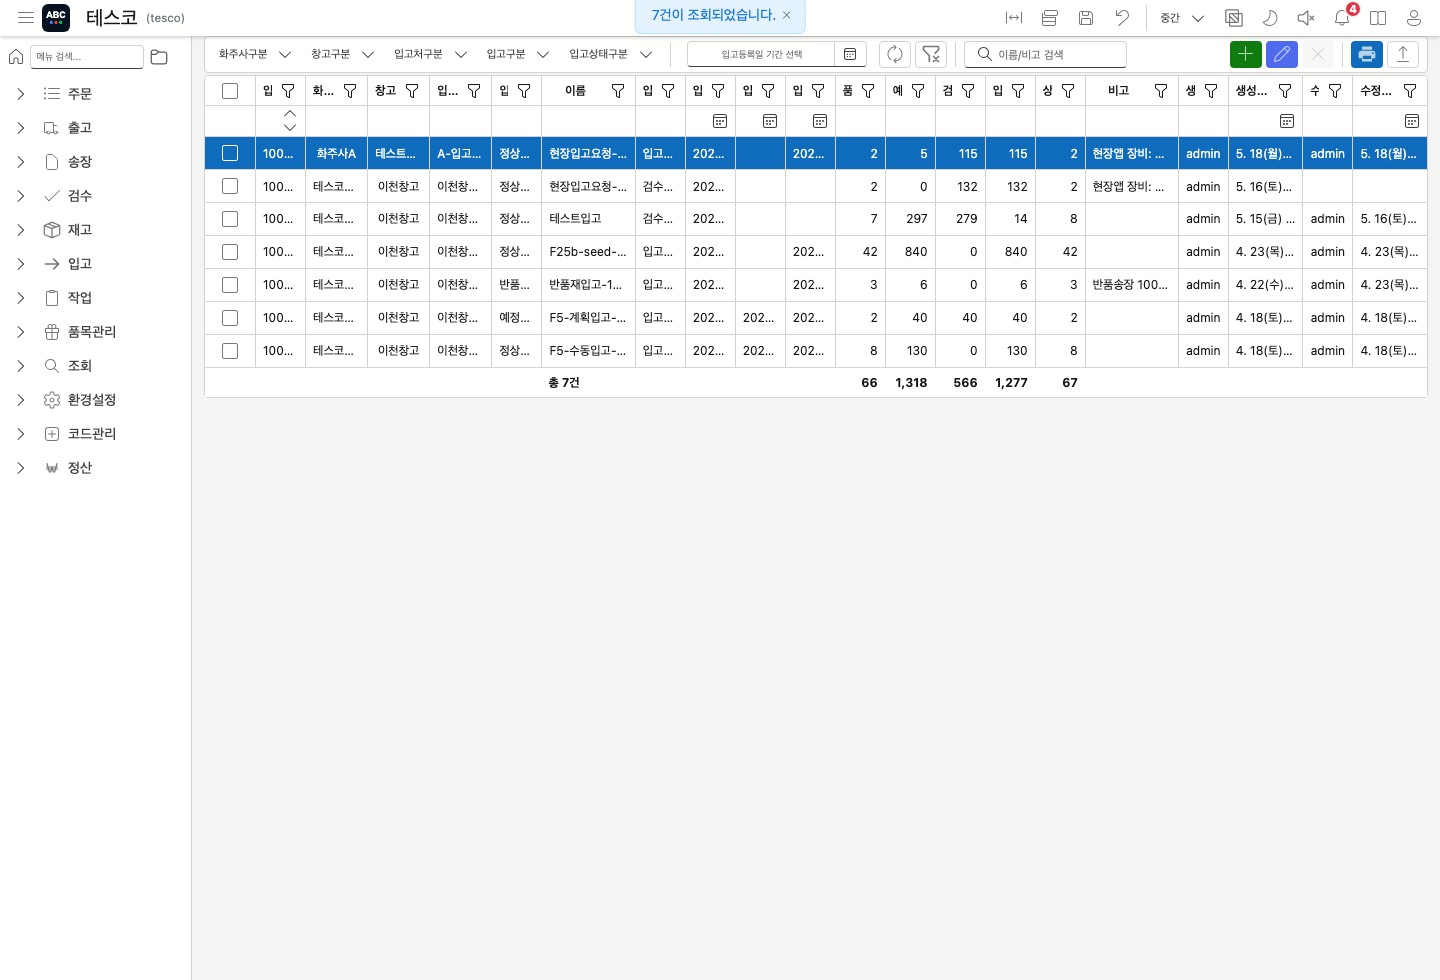Click the clear filter funnel icon

(x=931, y=54)
